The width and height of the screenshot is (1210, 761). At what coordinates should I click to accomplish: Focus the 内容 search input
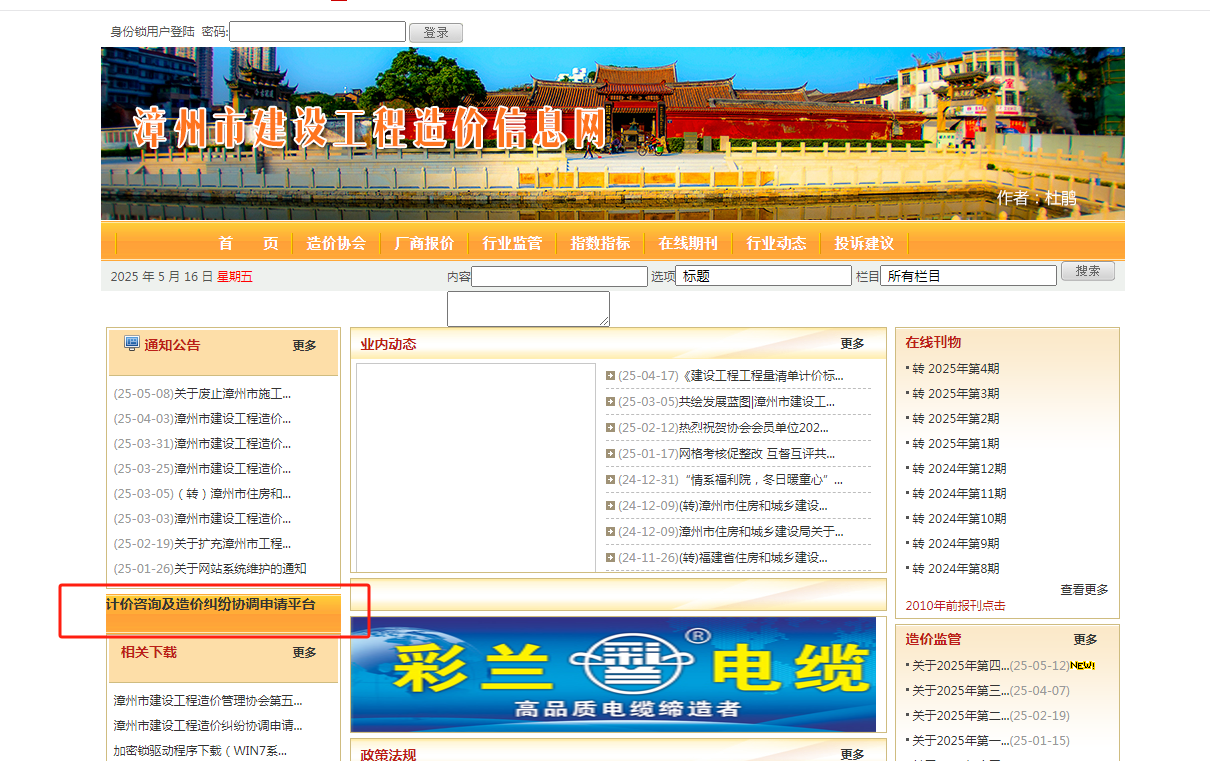click(560, 276)
